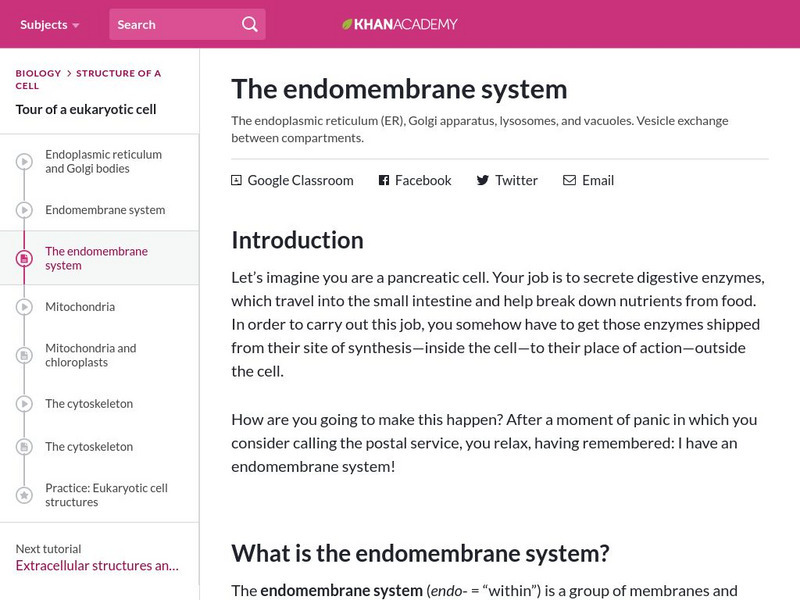Screen dimensions: 800x600
Task: Click the Facebook share icon
Action: pos(383,181)
